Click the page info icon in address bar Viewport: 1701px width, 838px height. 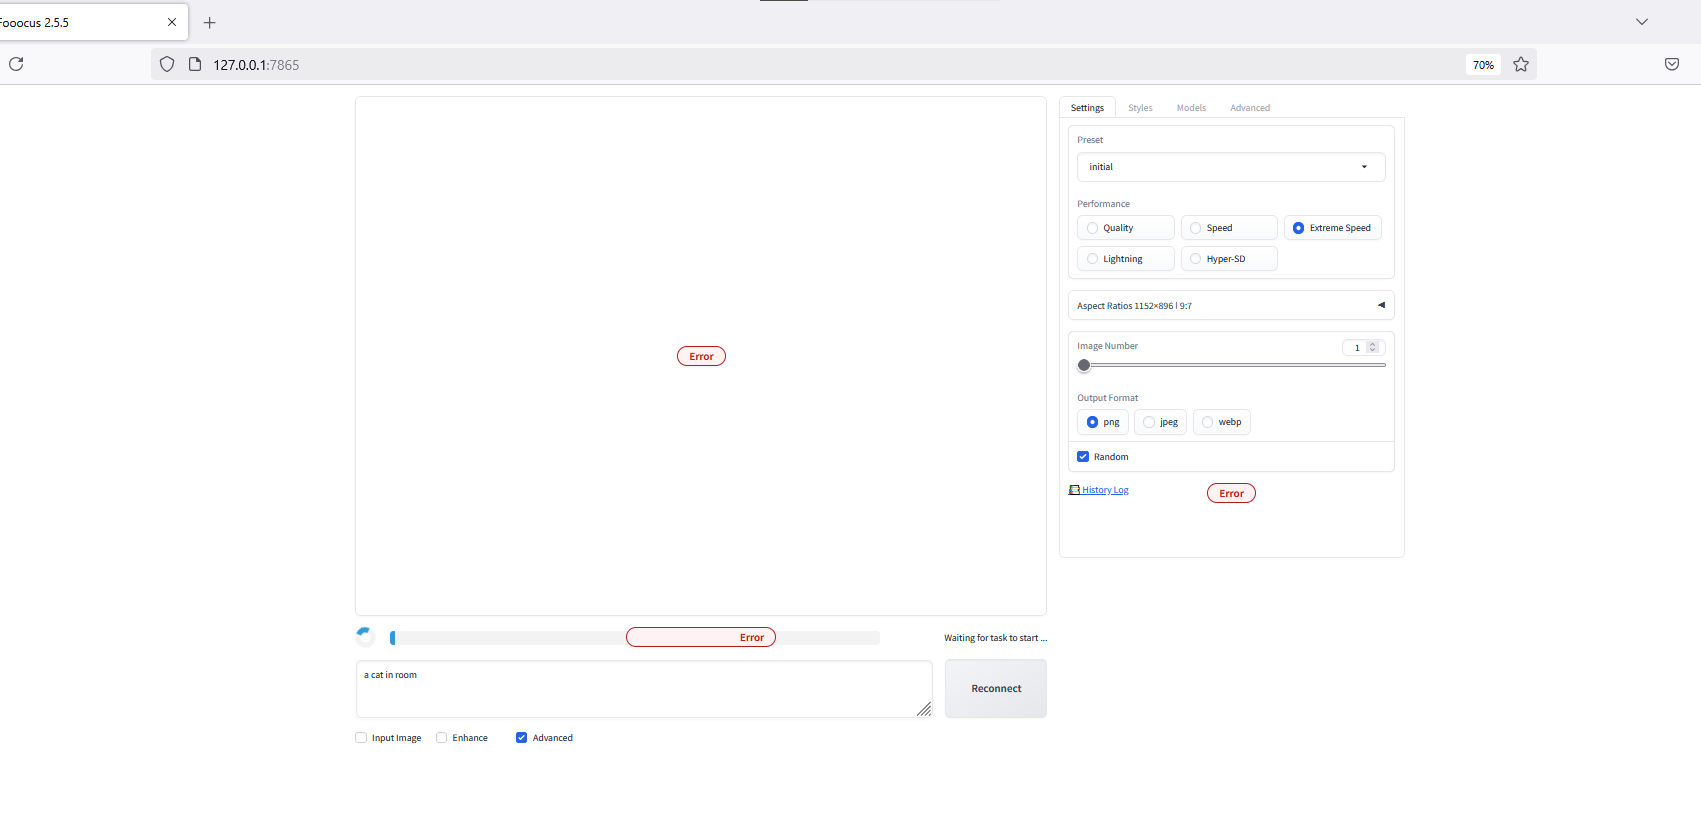click(195, 64)
